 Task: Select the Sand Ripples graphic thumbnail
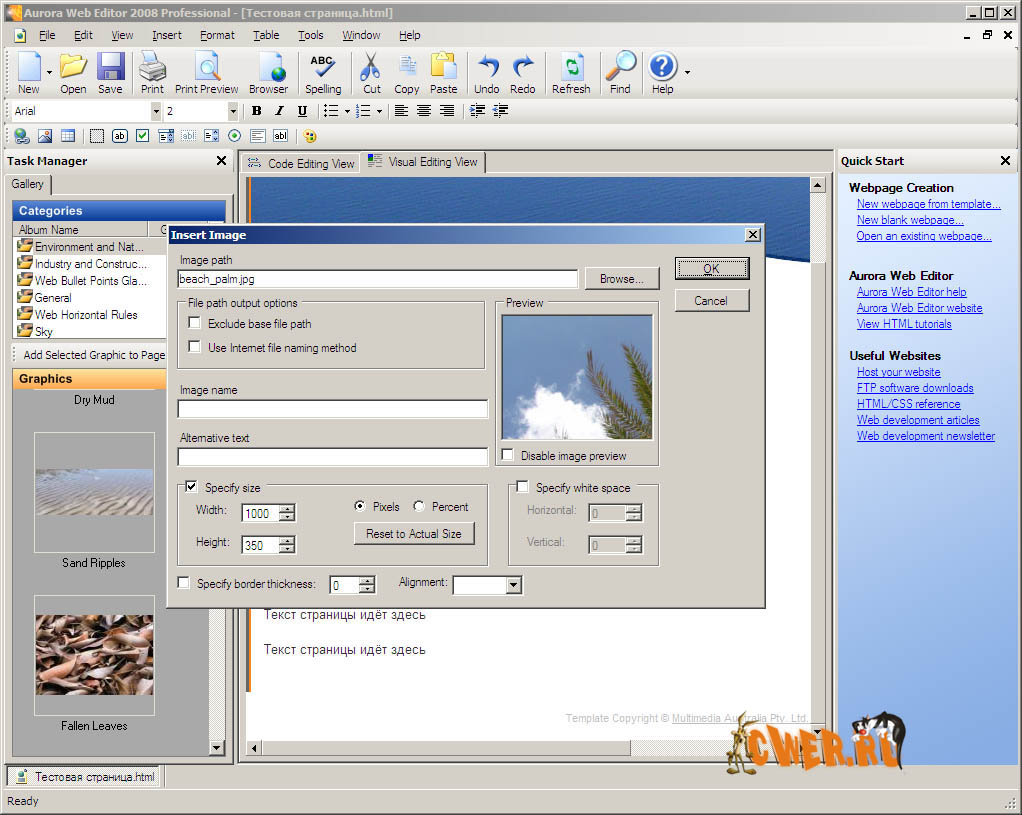tap(94, 492)
